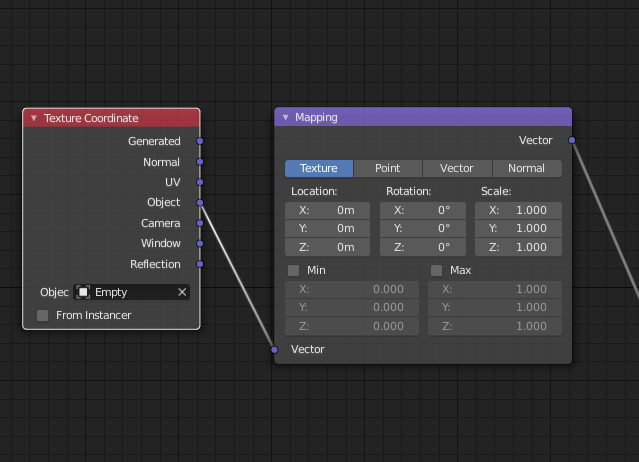Click the Normal output socket
Image resolution: width=639 pixels, height=462 pixels.
coord(200,162)
